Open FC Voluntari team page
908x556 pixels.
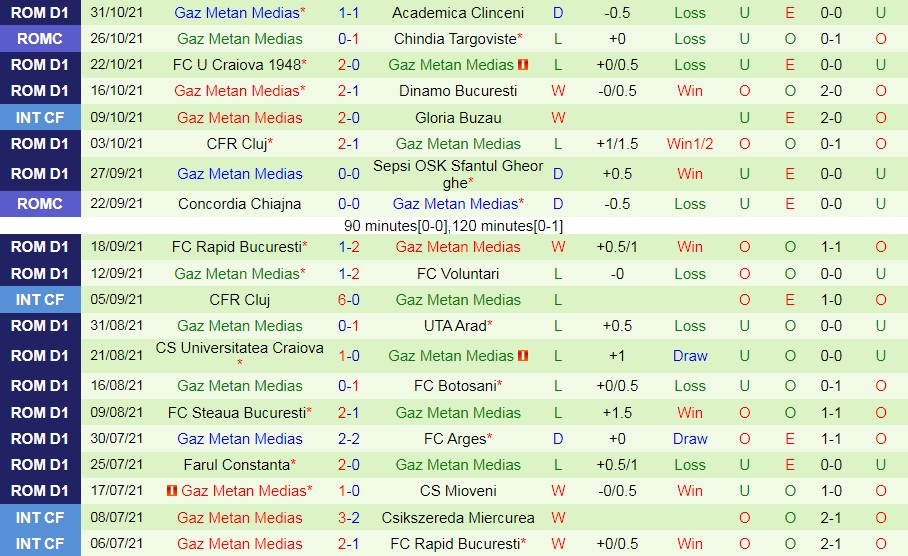tap(458, 274)
